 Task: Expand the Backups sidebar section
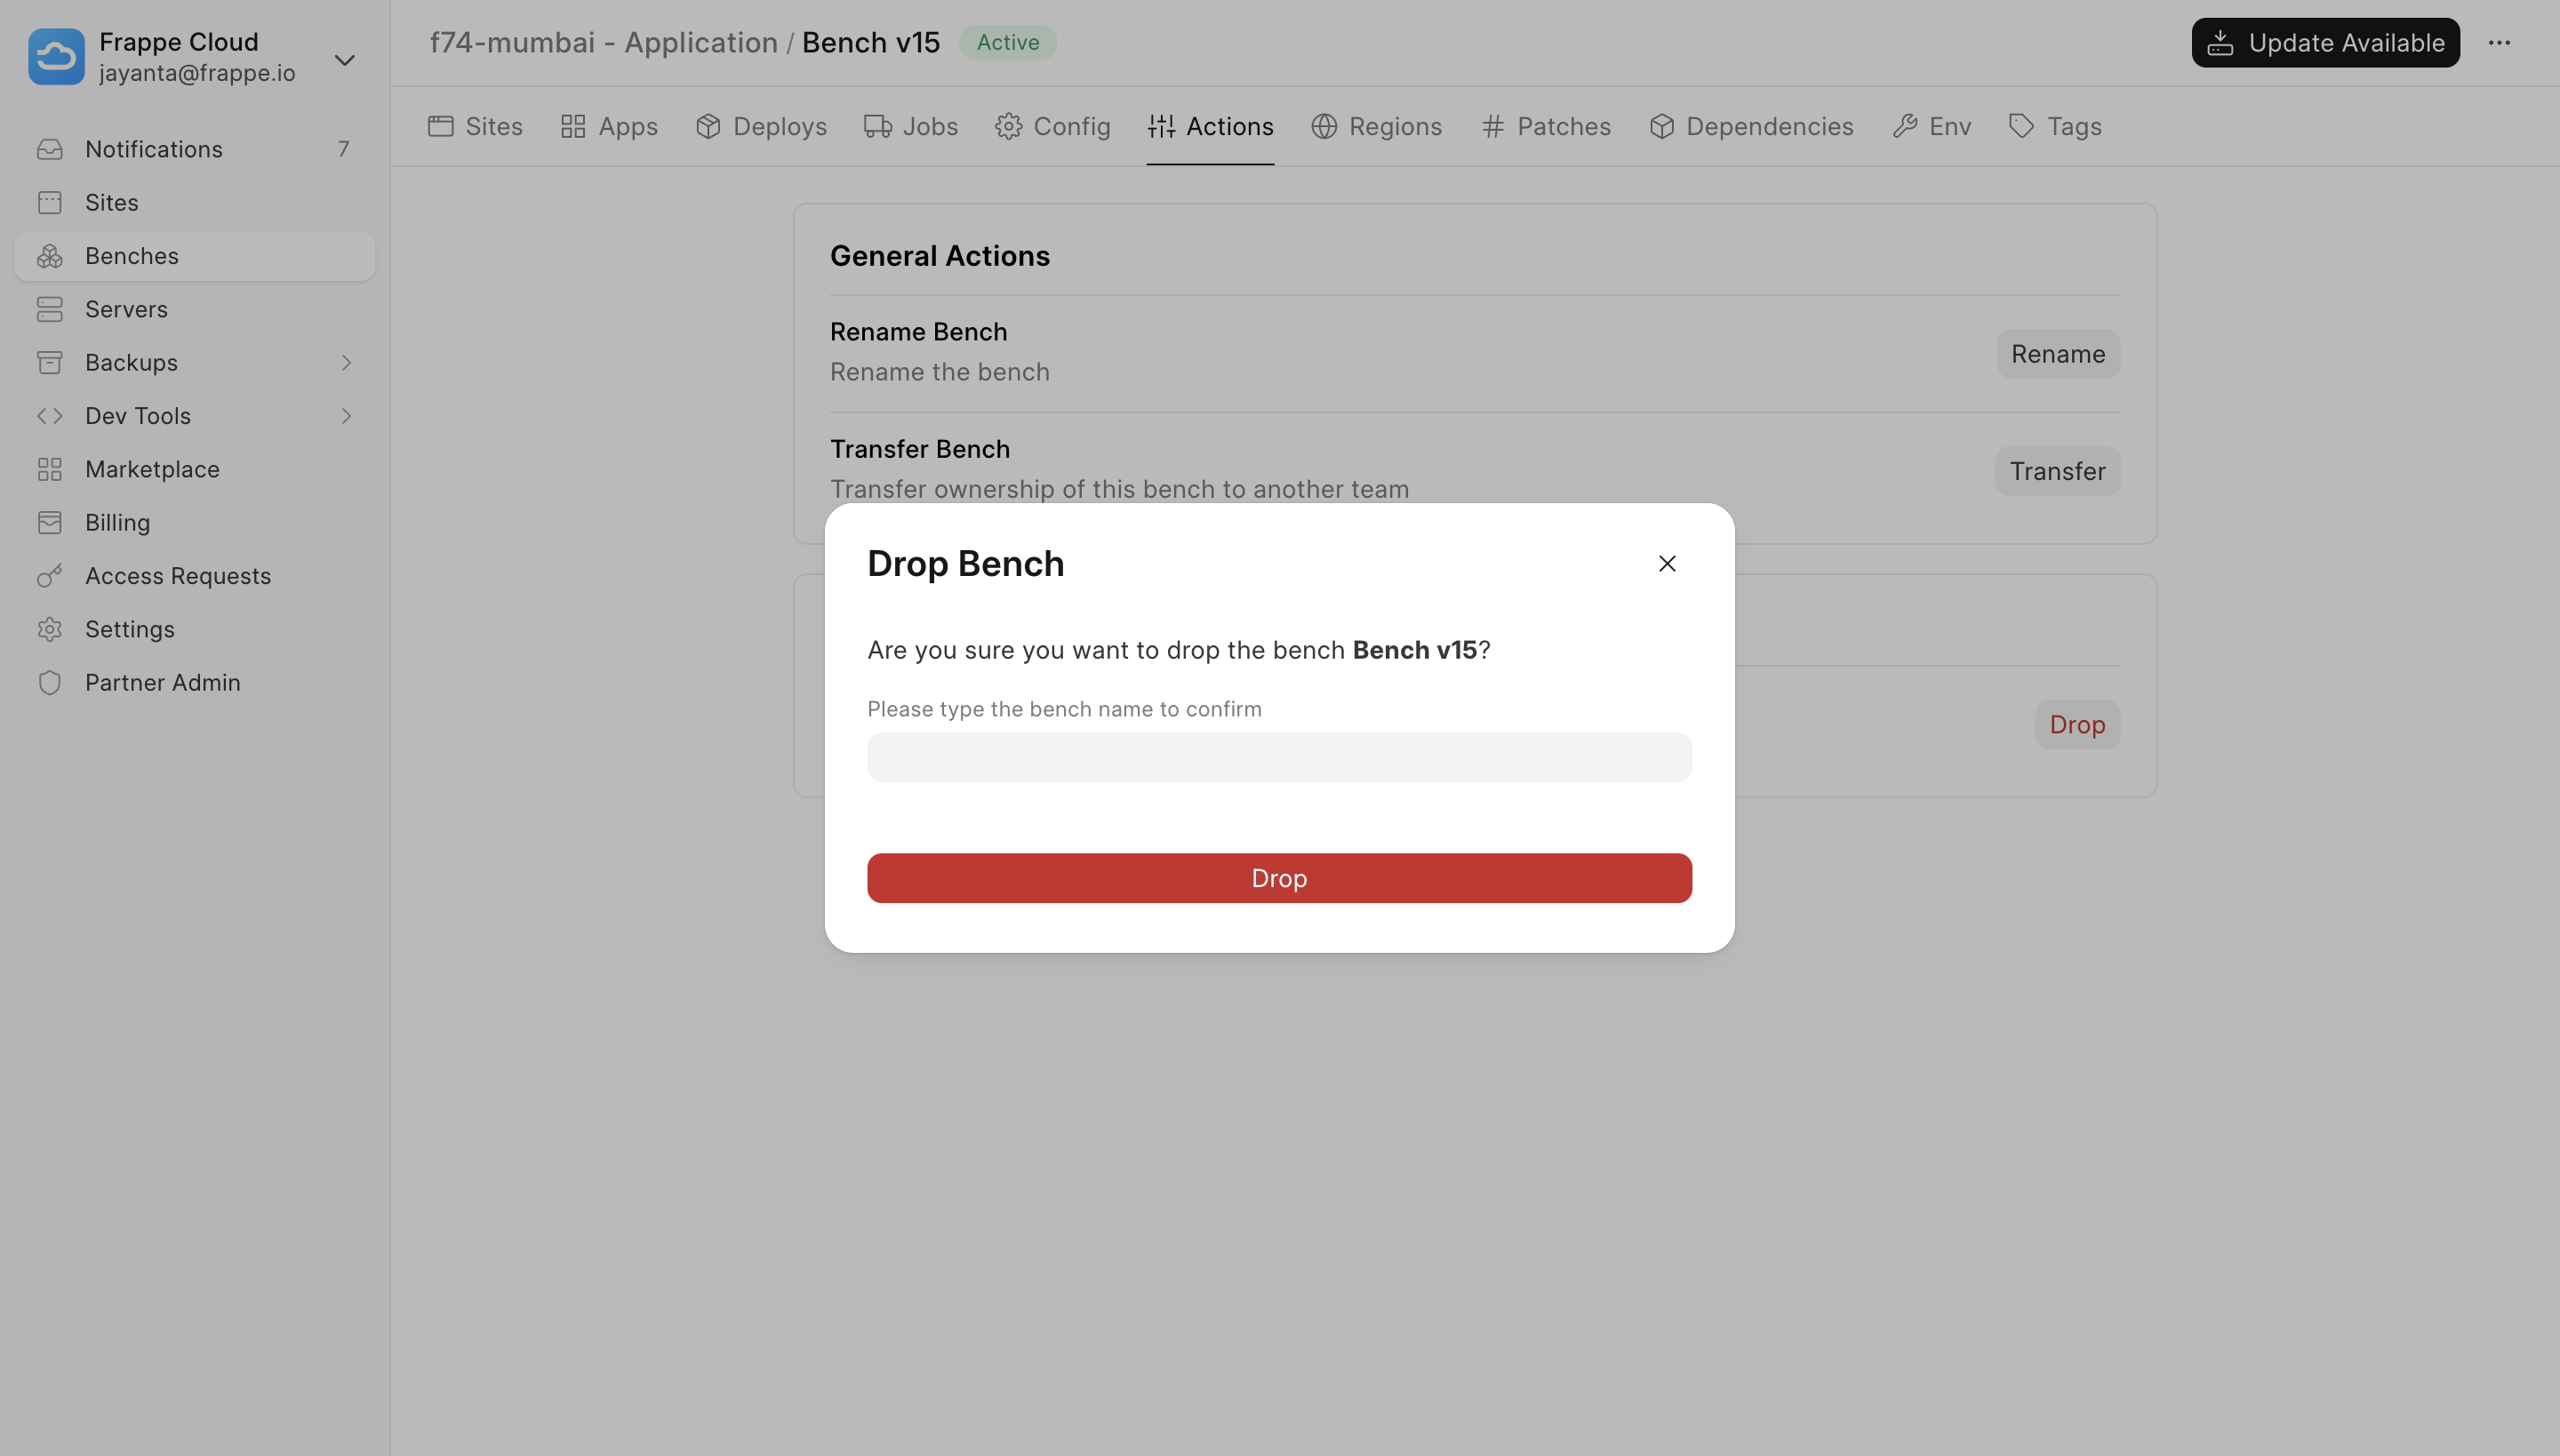[x=346, y=363]
